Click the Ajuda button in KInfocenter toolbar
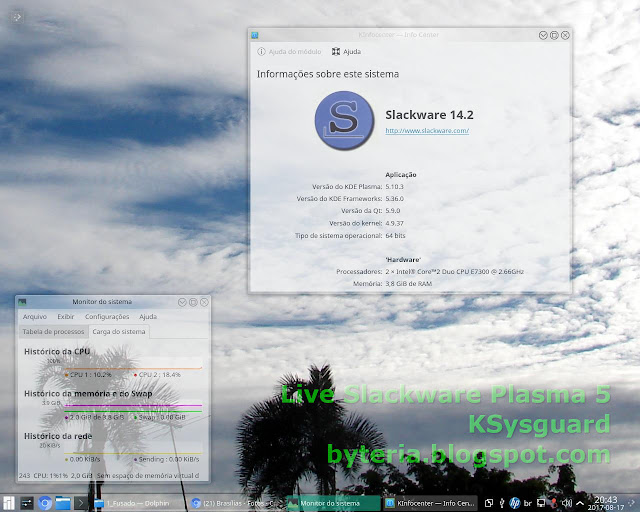Image resolution: width=640 pixels, height=512 pixels. [x=346, y=51]
